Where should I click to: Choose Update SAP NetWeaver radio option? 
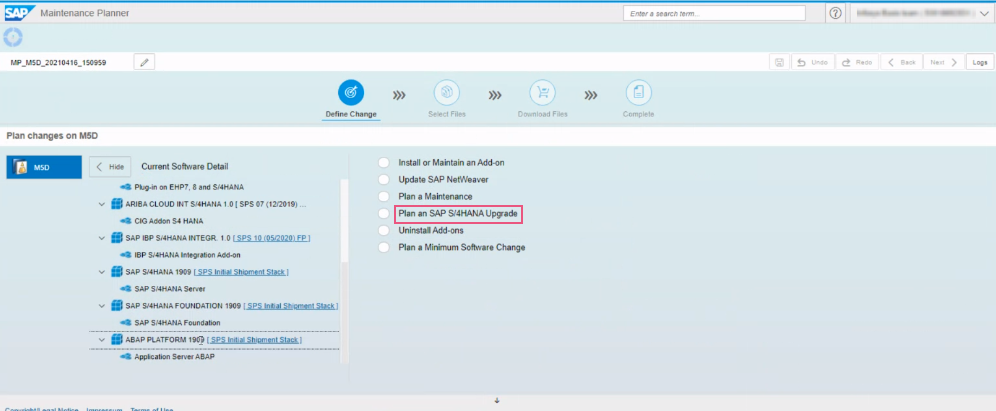click(384, 180)
